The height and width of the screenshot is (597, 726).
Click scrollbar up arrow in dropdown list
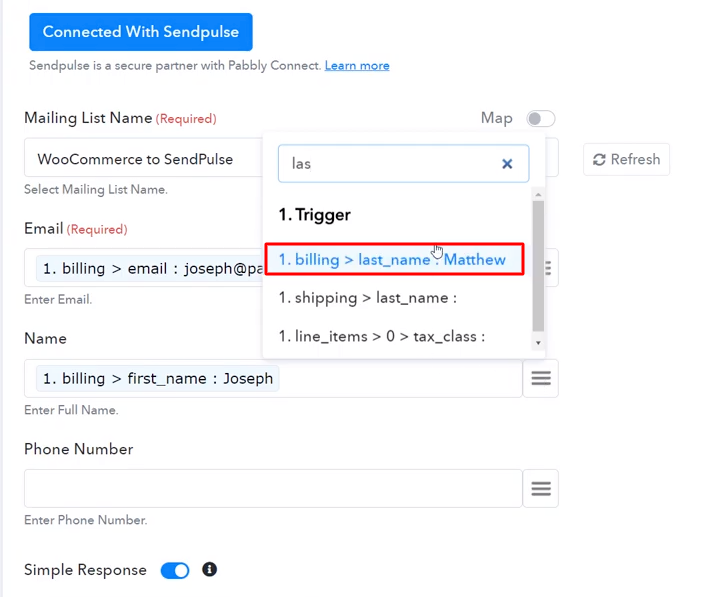pos(538,195)
